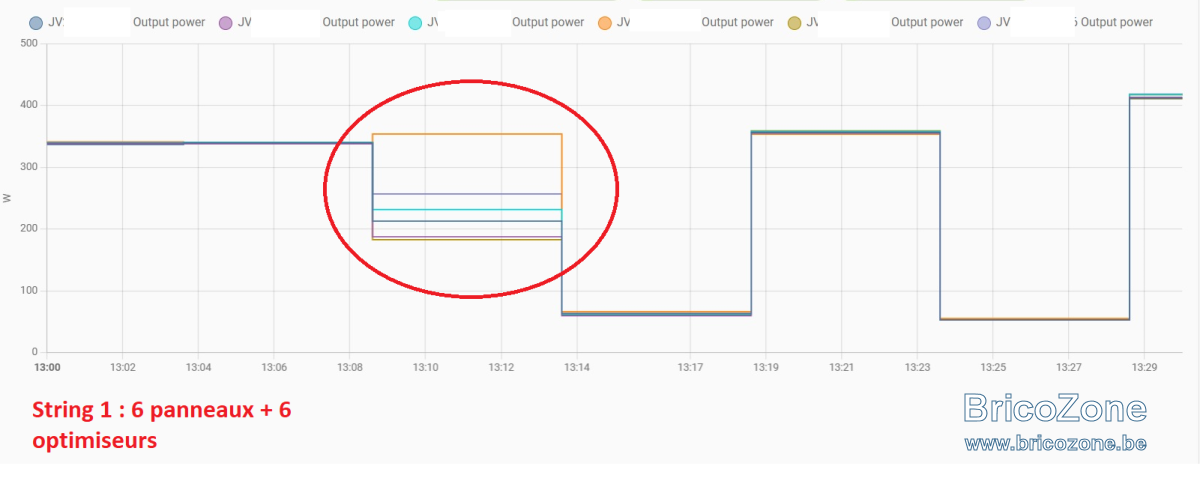The image size is (1200, 487).
Task: Click the first Output power legend label
Action: click(x=169, y=22)
